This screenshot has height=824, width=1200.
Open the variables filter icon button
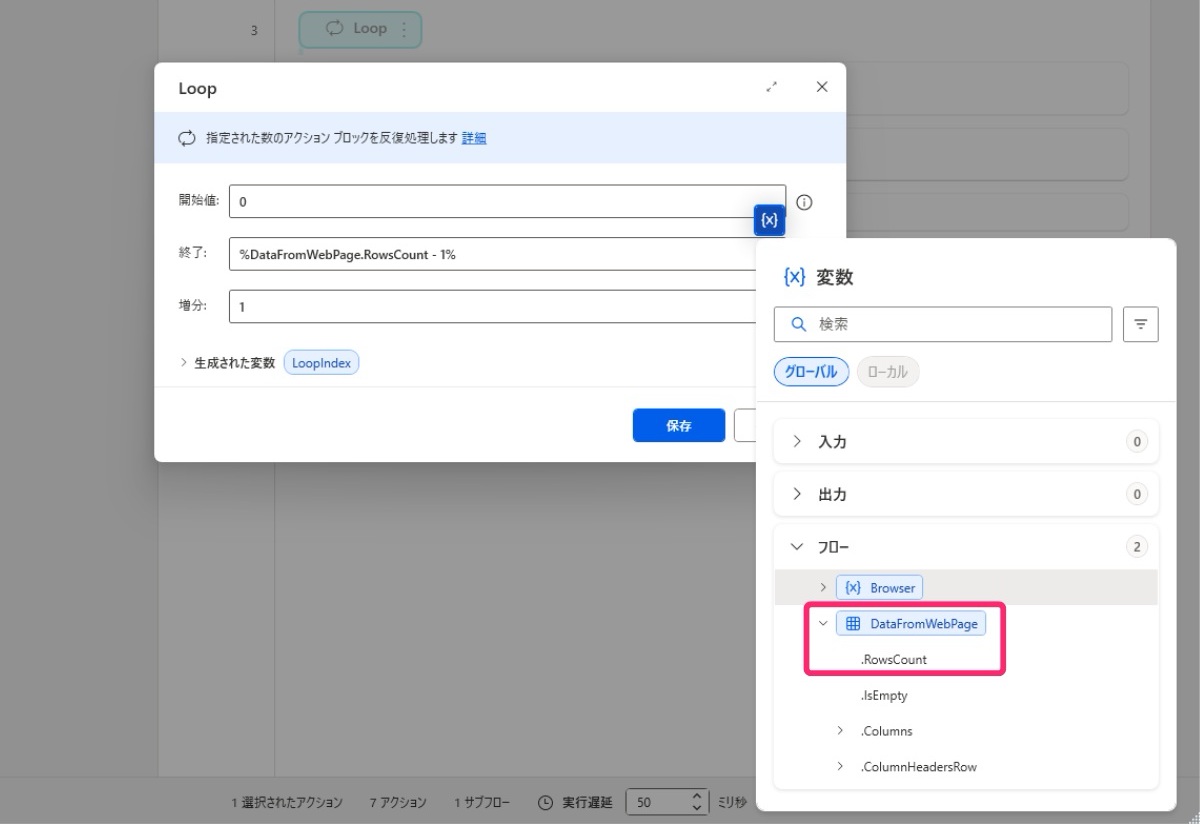click(x=1141, y=324)
